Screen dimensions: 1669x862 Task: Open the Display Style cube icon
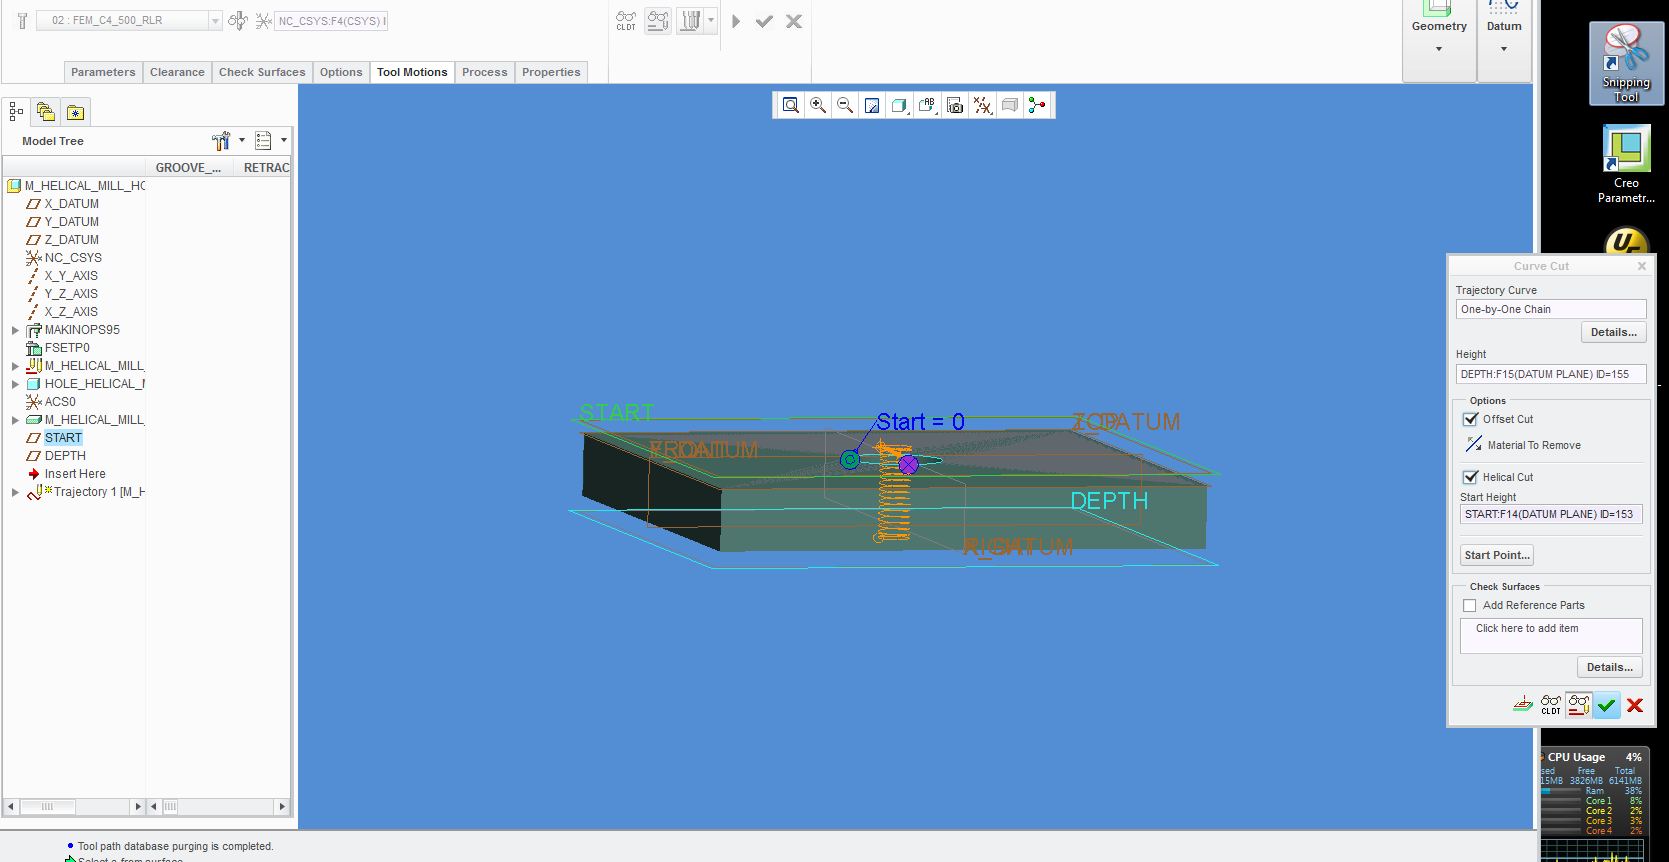tap(900, 105)
